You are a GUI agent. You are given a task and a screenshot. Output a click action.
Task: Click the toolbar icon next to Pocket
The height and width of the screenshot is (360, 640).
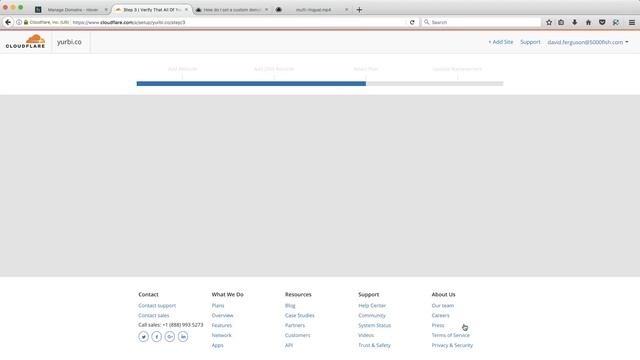pyautogui.click(x=616, y=22)
